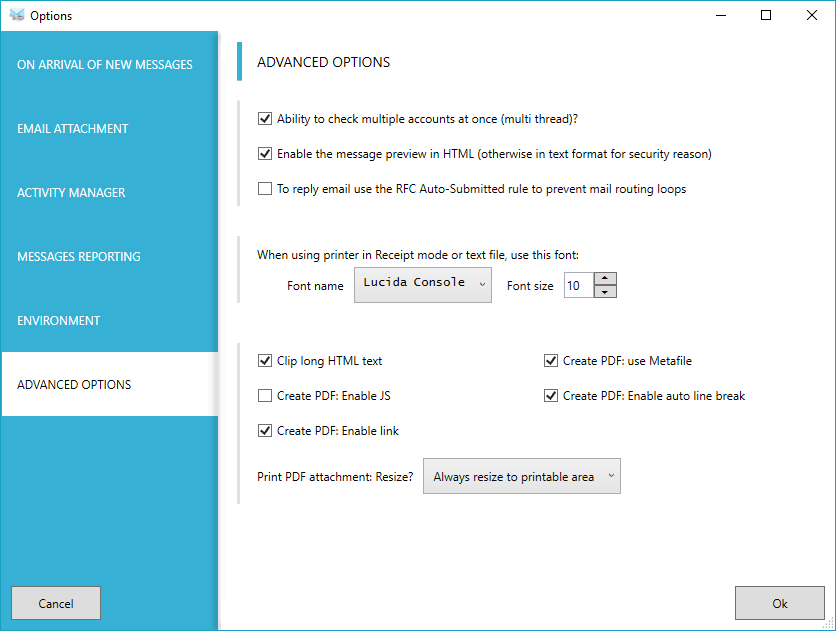Increase font size with up arrow
The width and height of the screenshot is (836, 631).
tap(605, 278)
